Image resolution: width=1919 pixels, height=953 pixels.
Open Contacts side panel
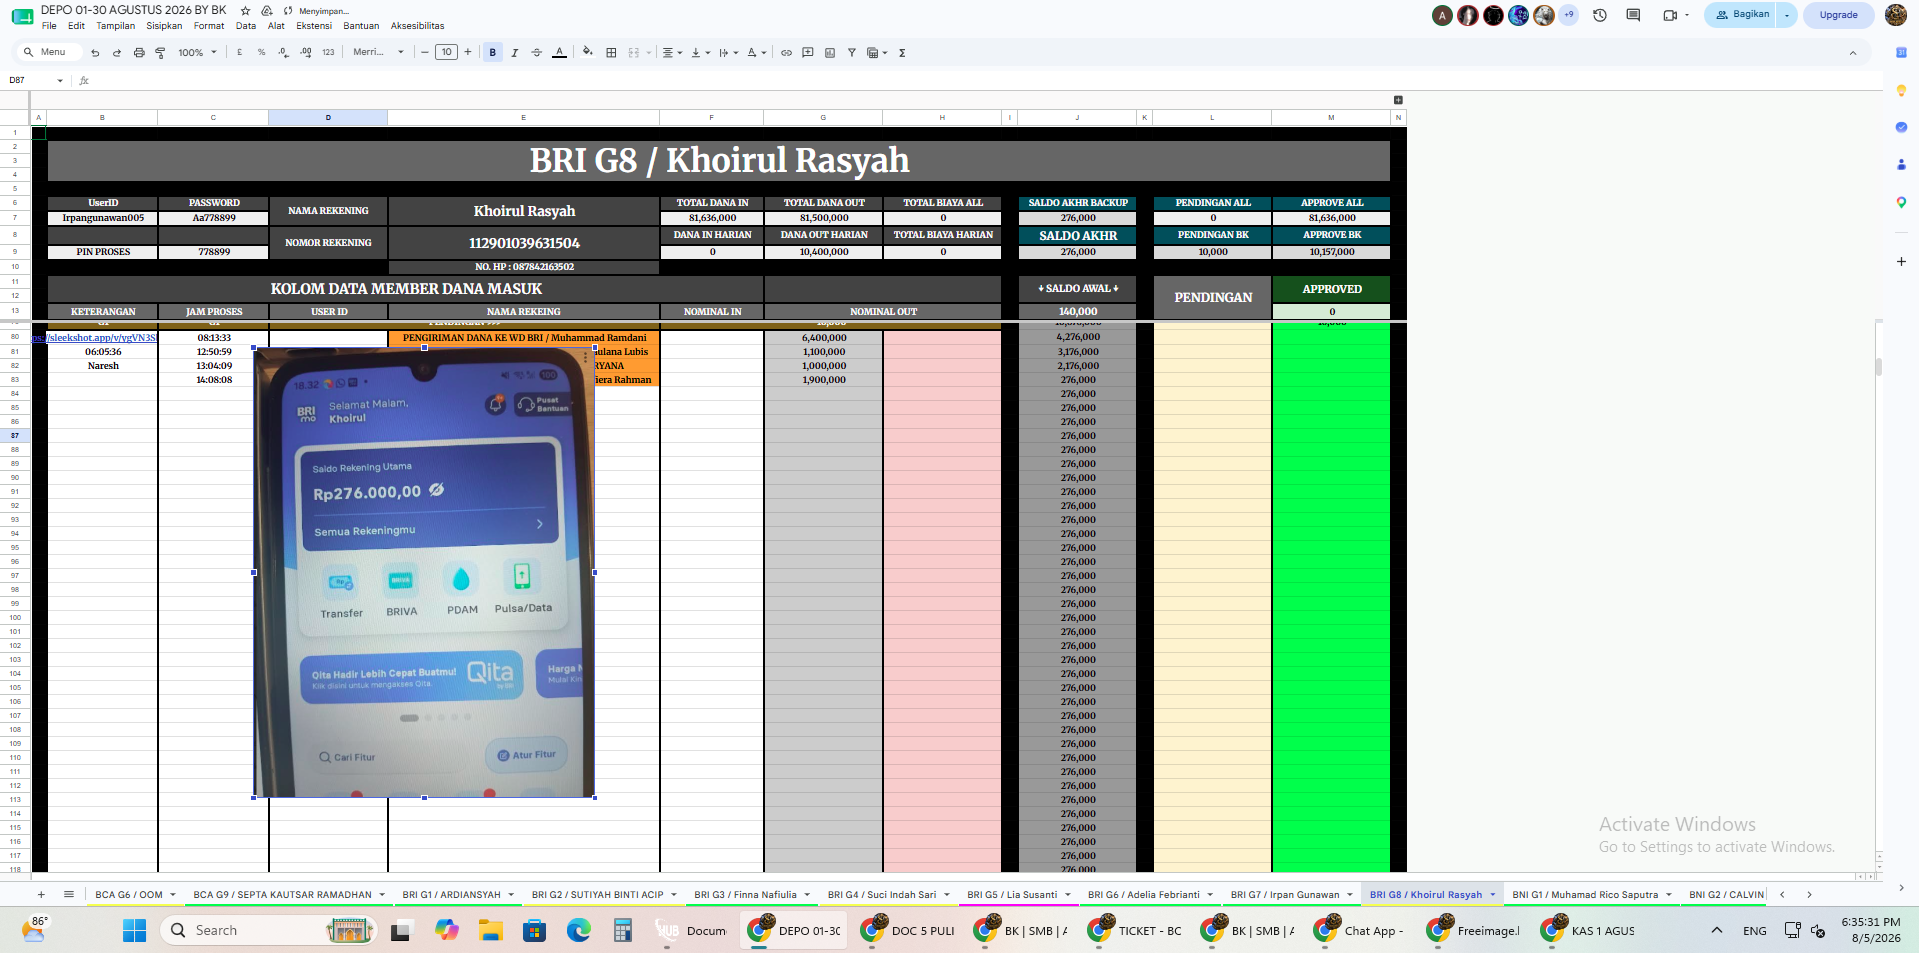click(x=1901, y=164)
